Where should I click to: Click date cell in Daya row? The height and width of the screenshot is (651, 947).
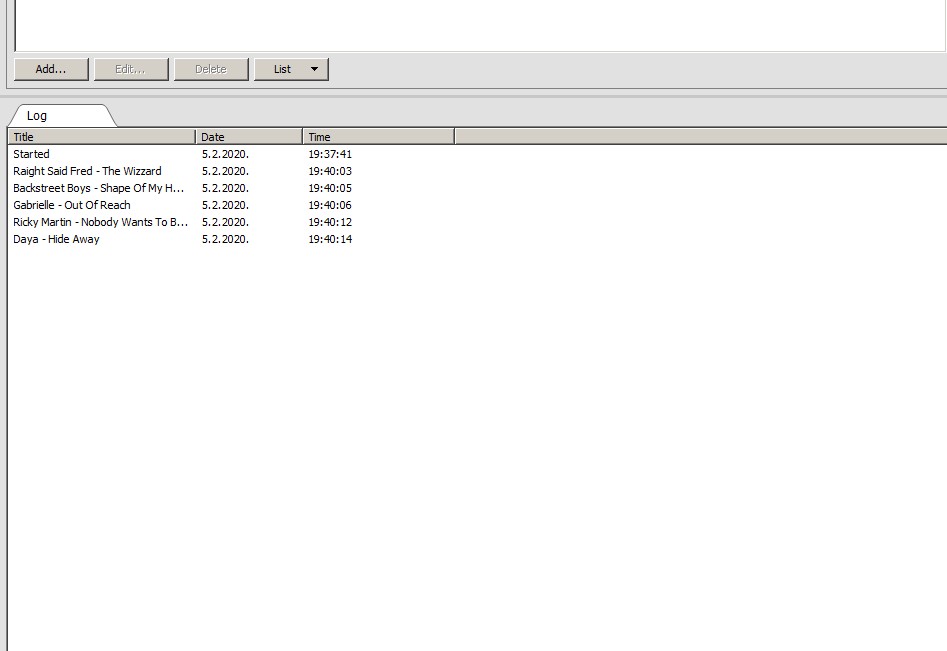[225, 239]
